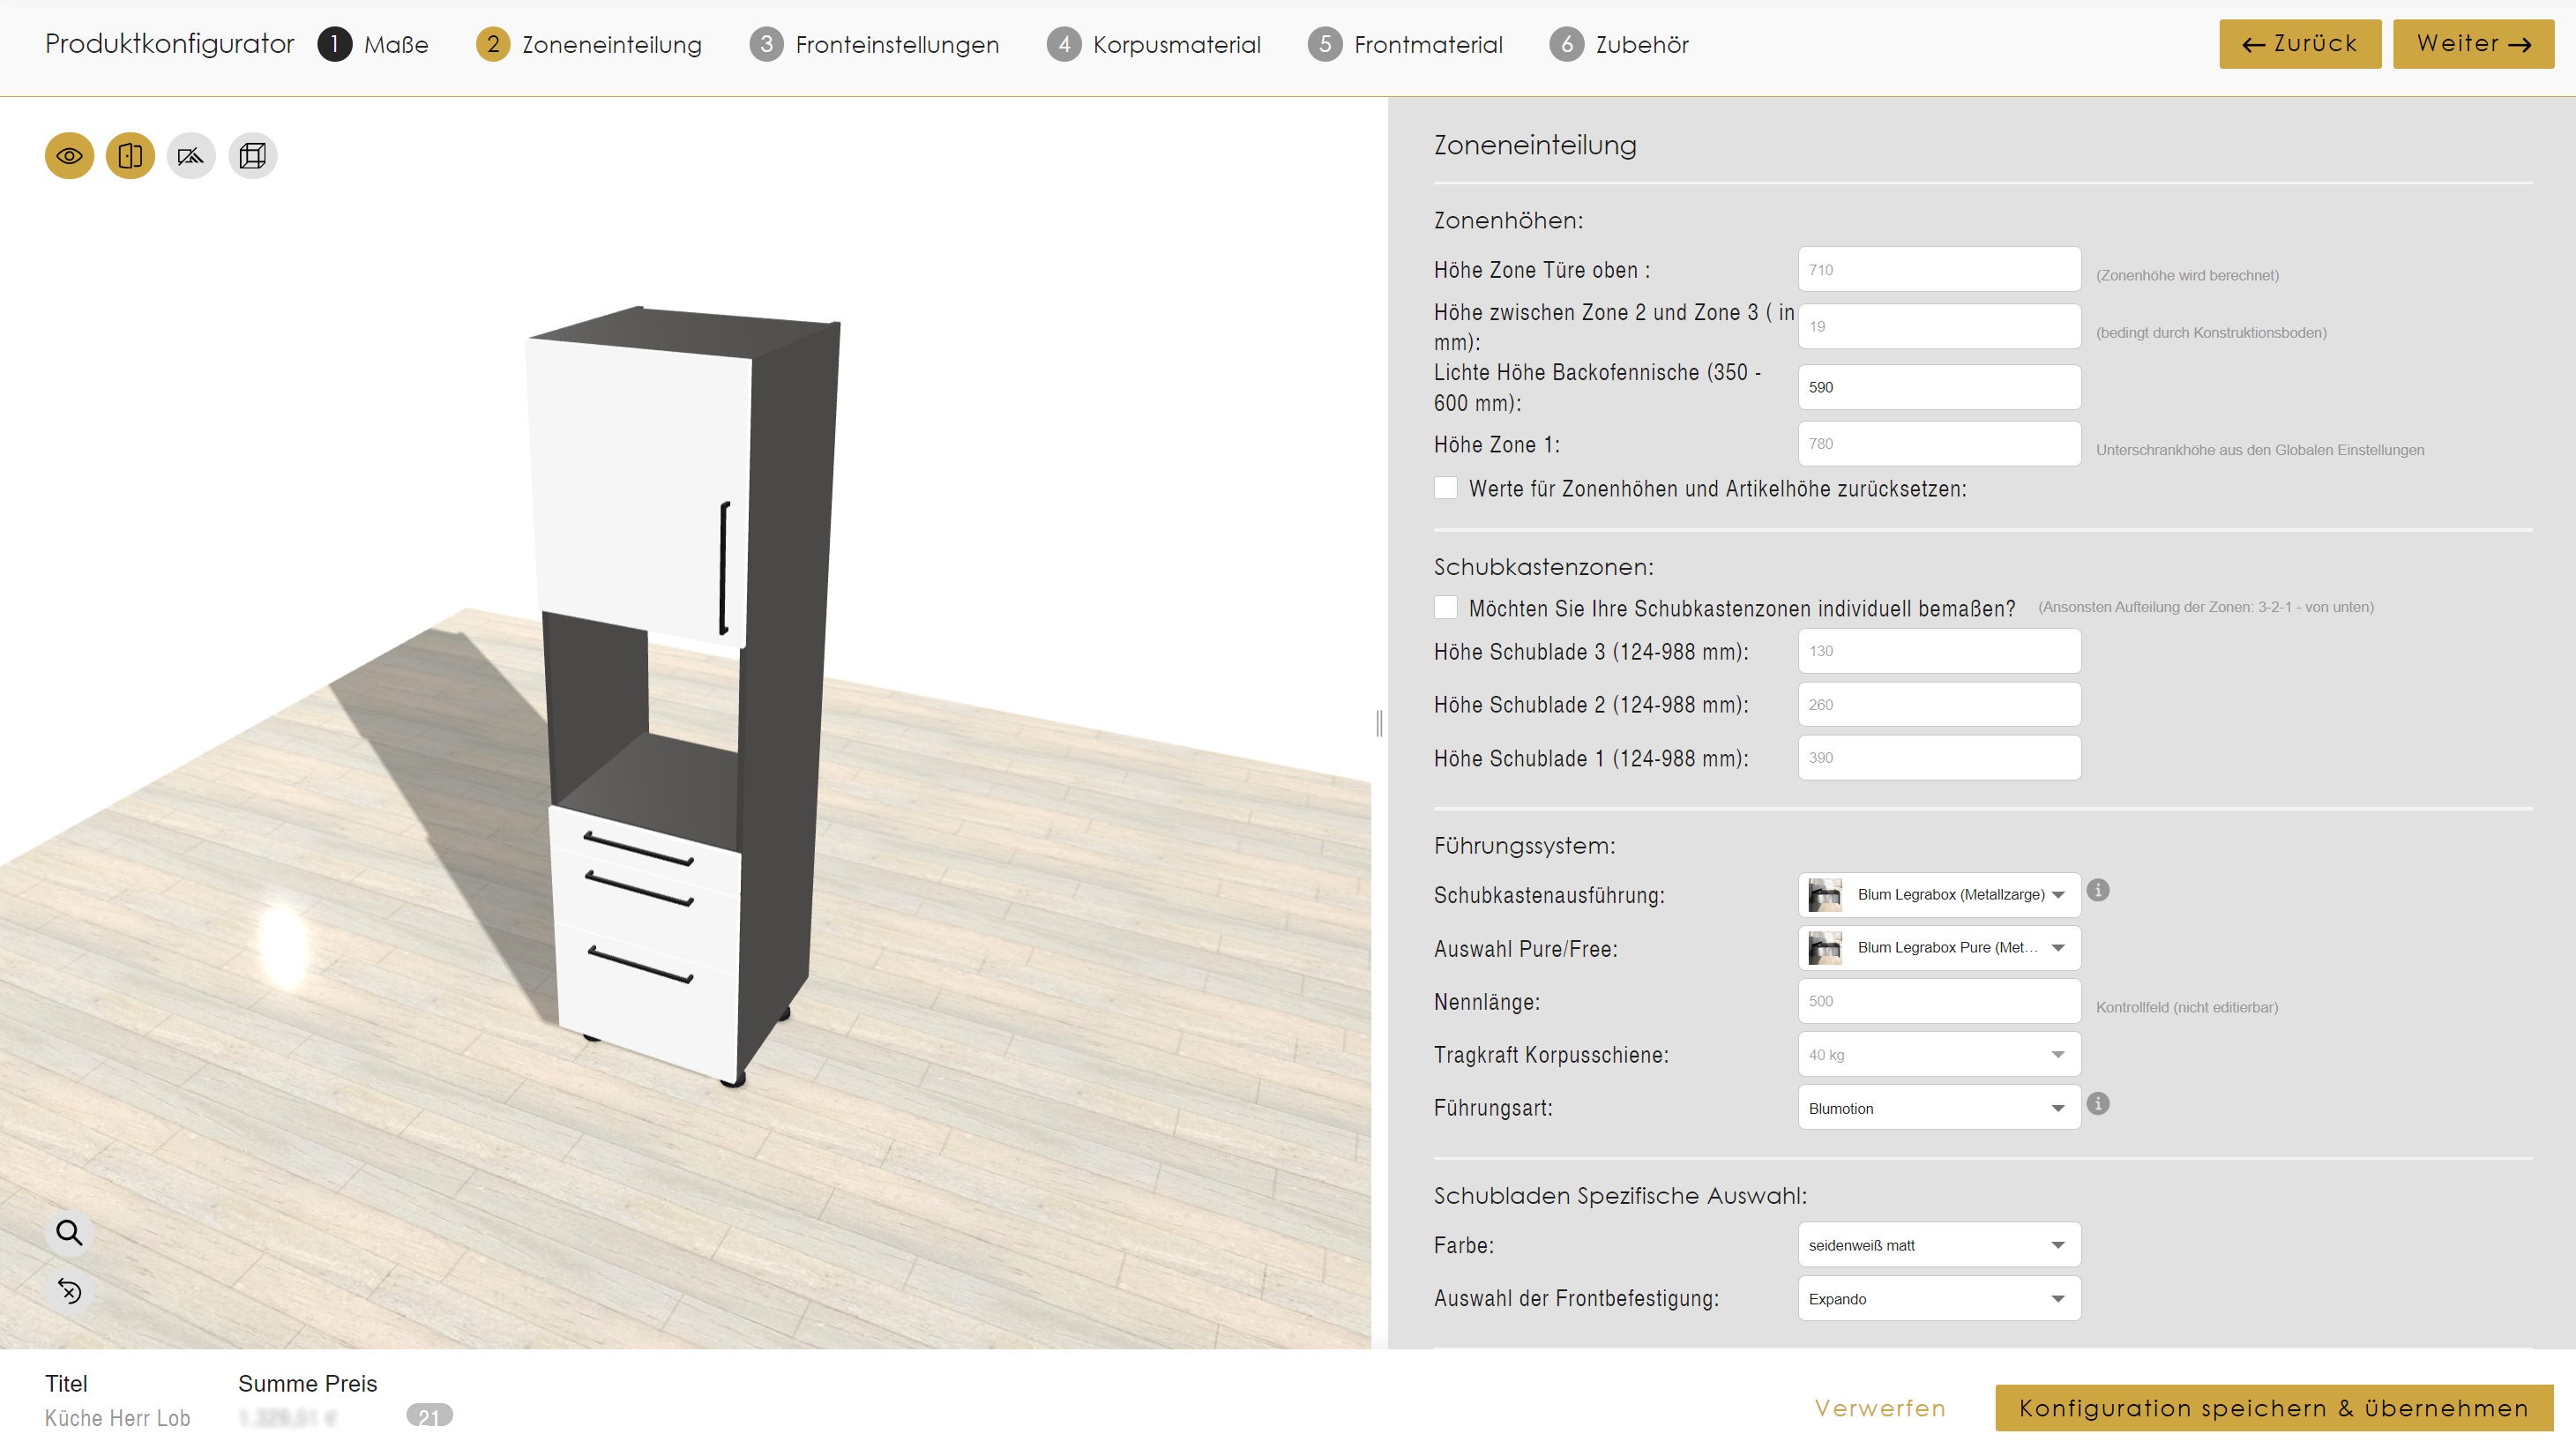
Task: Click info icon beside Schubkastenausführung
Action: 2098,890
